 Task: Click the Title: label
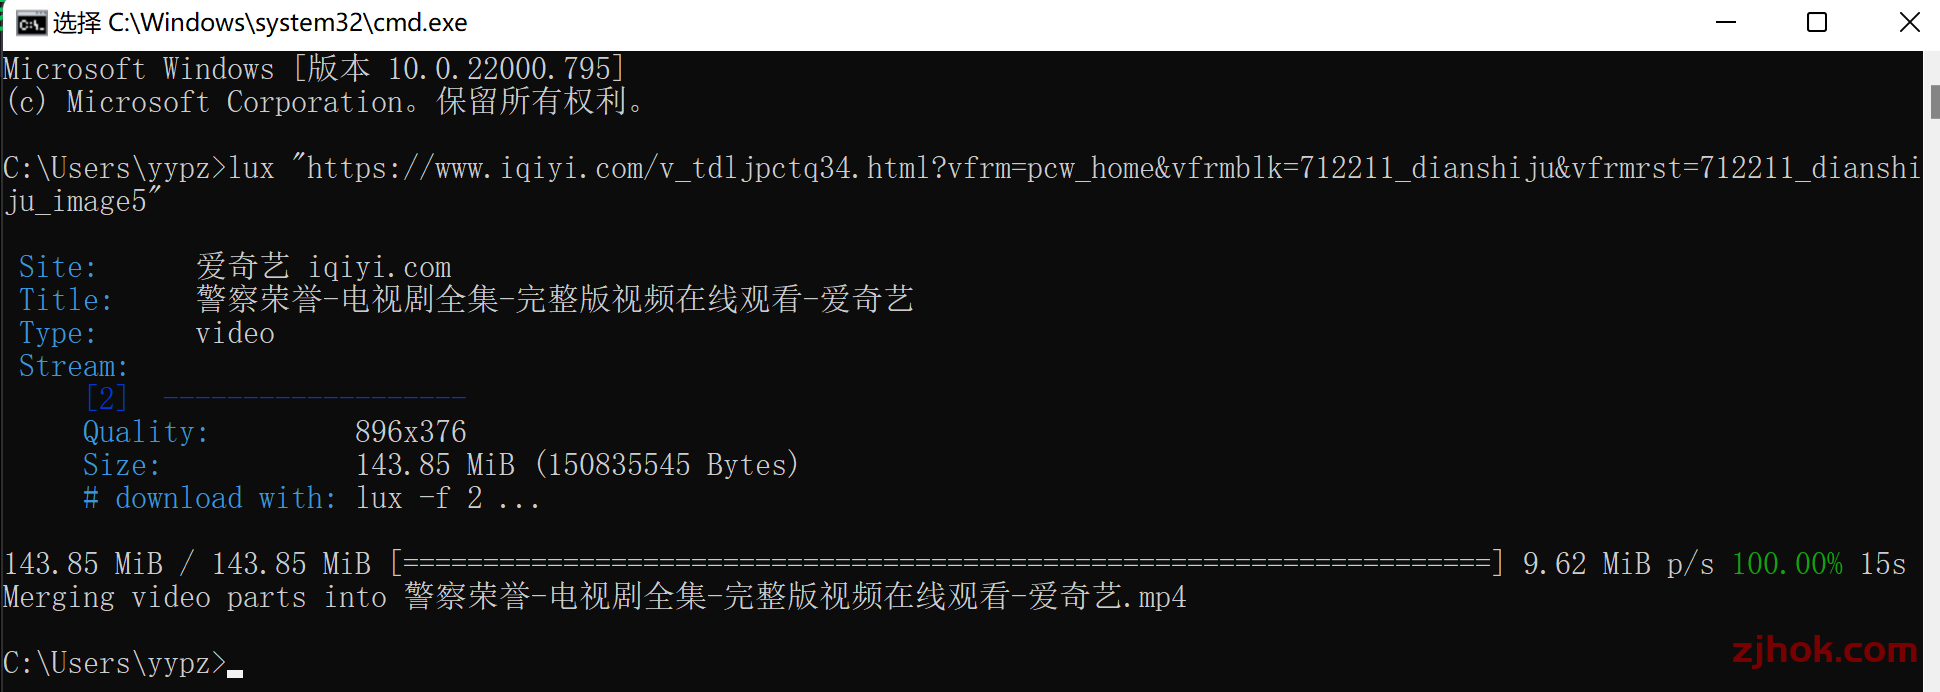click(65, 300)
